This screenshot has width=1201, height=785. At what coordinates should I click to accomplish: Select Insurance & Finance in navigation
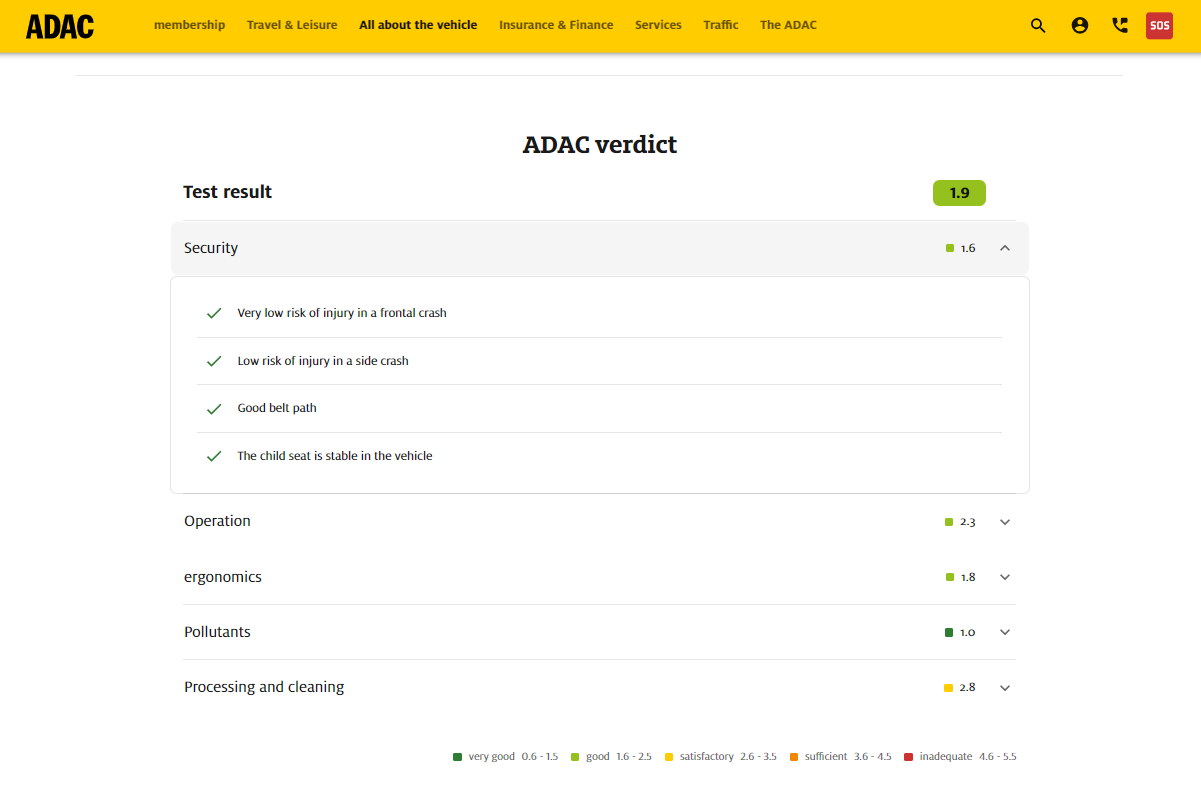(556, 25)
